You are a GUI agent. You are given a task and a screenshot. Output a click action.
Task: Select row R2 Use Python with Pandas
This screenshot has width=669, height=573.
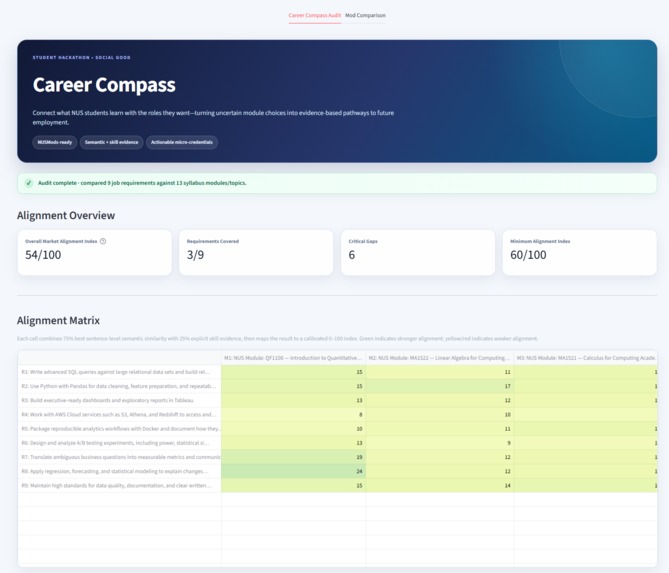click(x=119, y=386)
